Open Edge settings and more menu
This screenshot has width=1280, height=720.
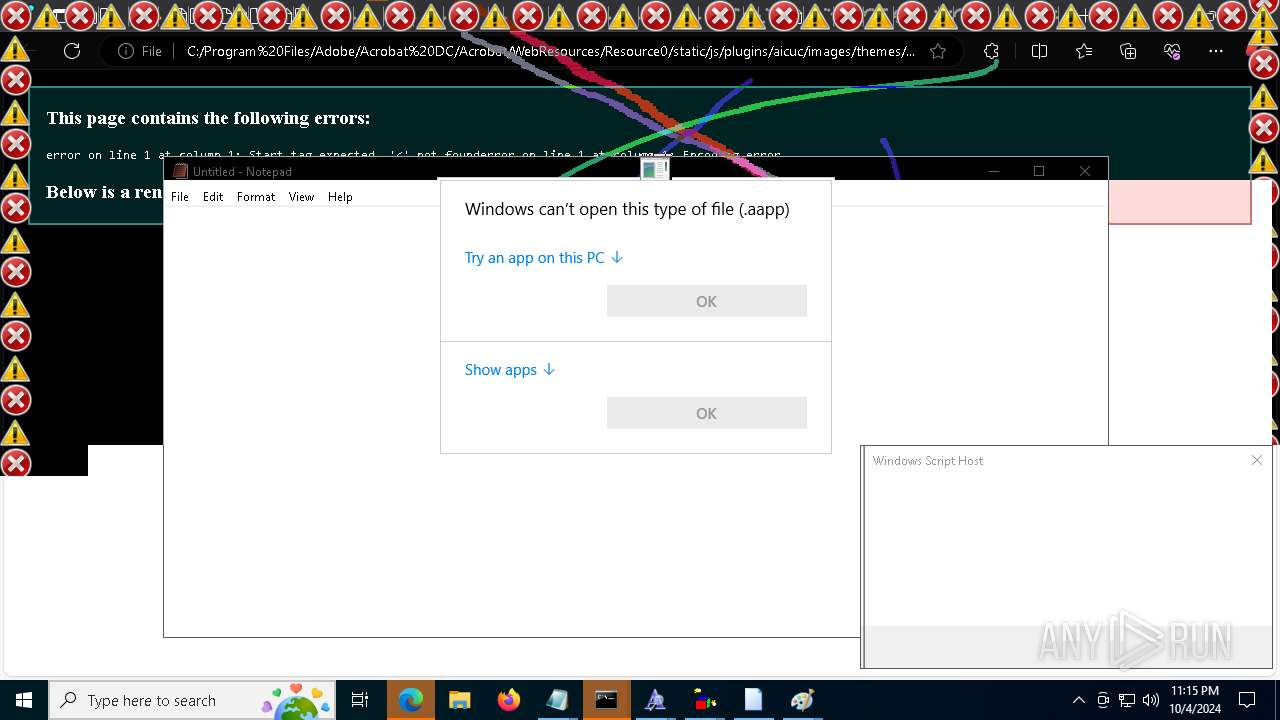1216,51
